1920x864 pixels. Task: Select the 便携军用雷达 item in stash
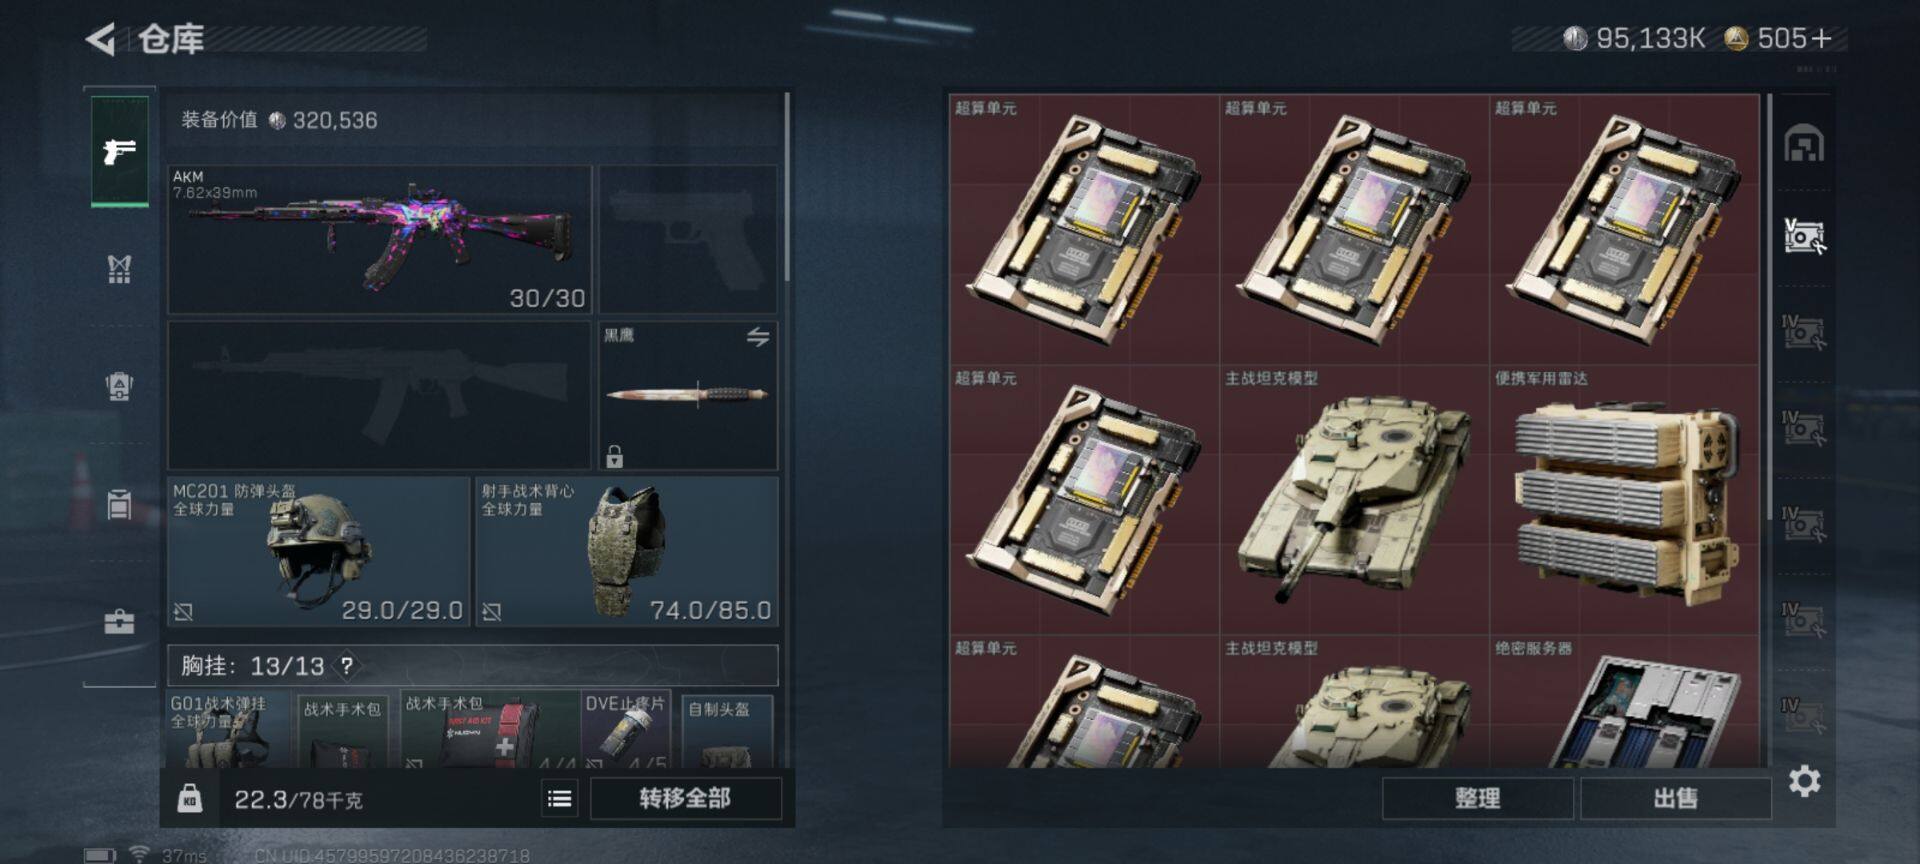1625,500
